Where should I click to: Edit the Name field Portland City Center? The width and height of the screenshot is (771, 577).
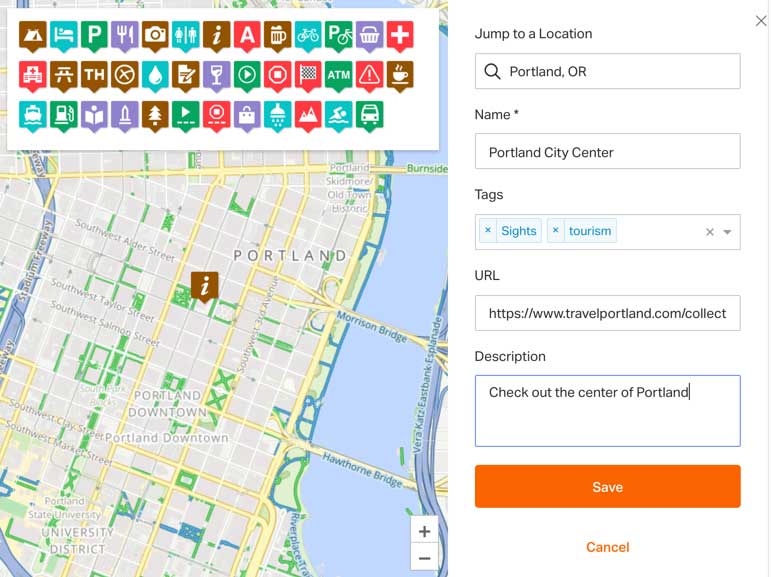click(607, 152)
